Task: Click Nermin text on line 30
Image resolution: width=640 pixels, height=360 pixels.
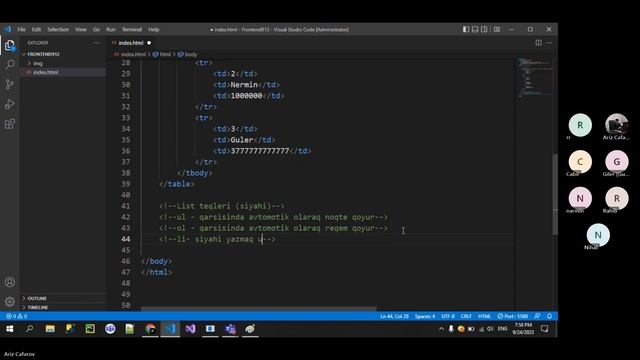Action: click(244, 85)
